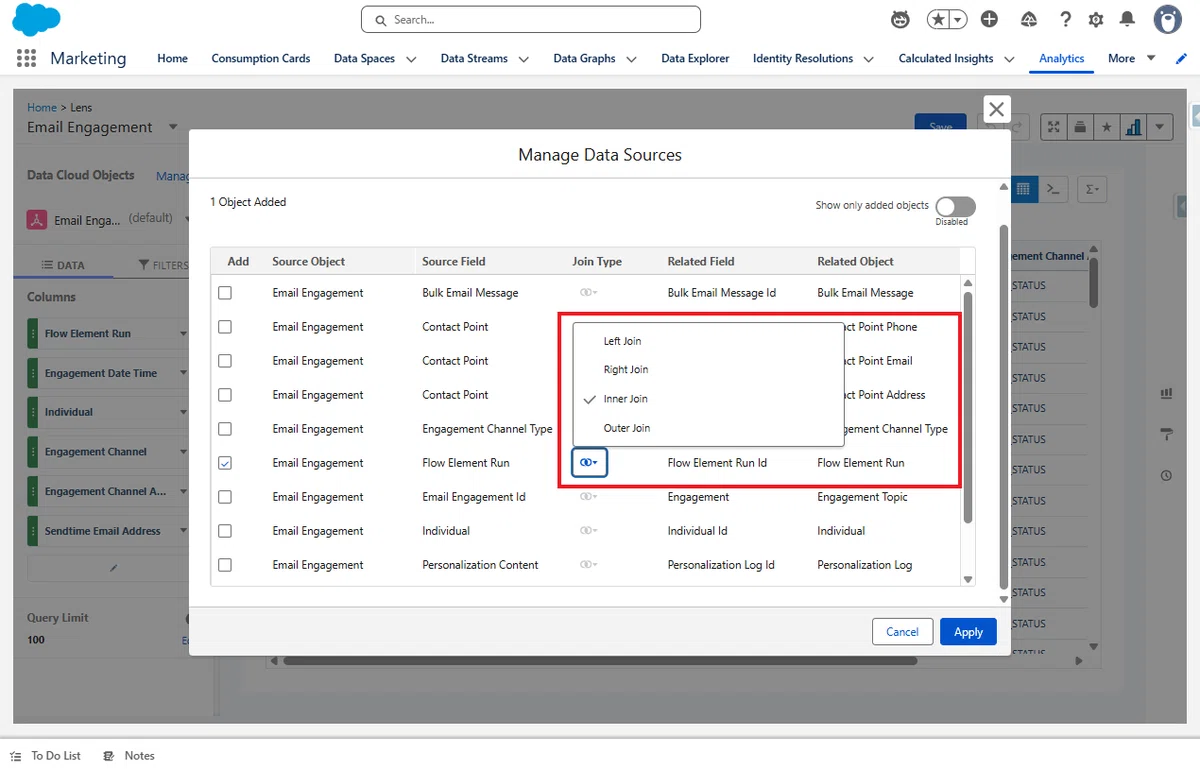This screenshot has height=769, width=1200.
Task: Click the bar chart icon in lens toolbar
Action: click(x=1134, y=127)
